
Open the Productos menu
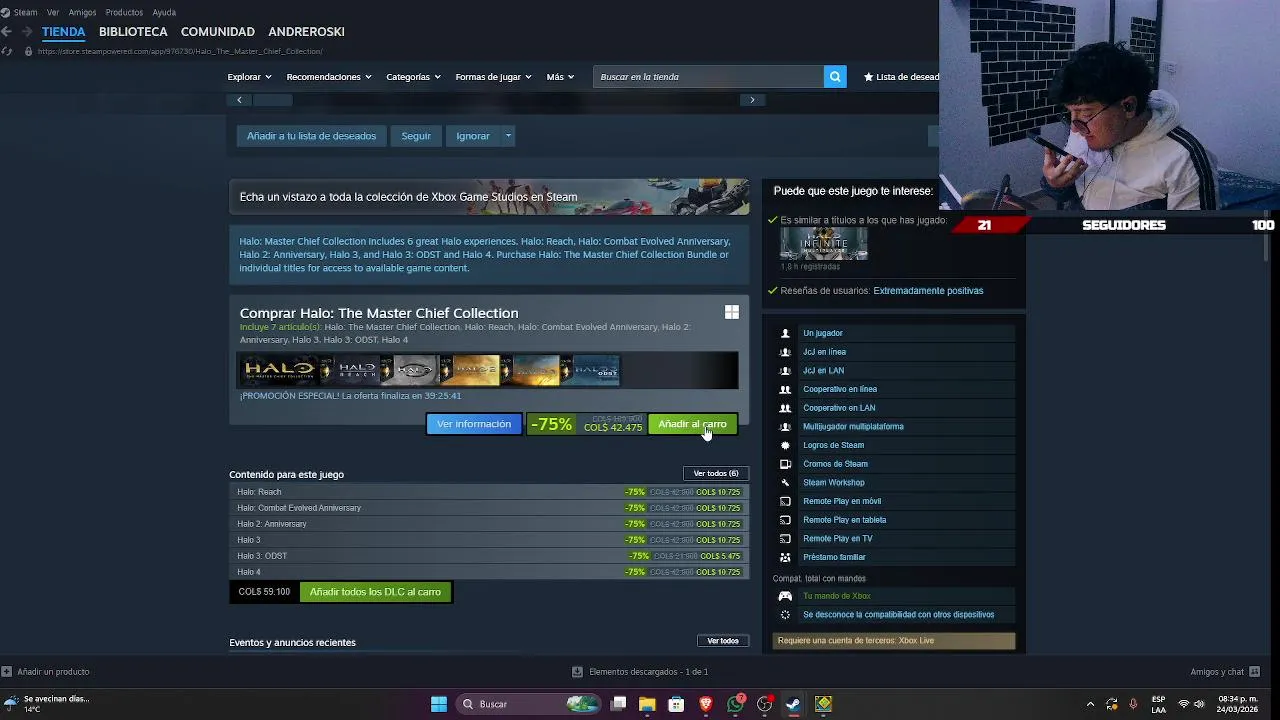124,12
